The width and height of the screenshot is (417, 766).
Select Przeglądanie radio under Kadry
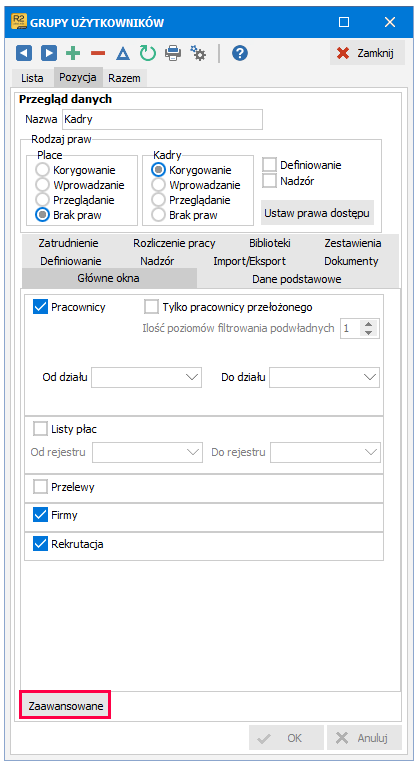(158, 200)
